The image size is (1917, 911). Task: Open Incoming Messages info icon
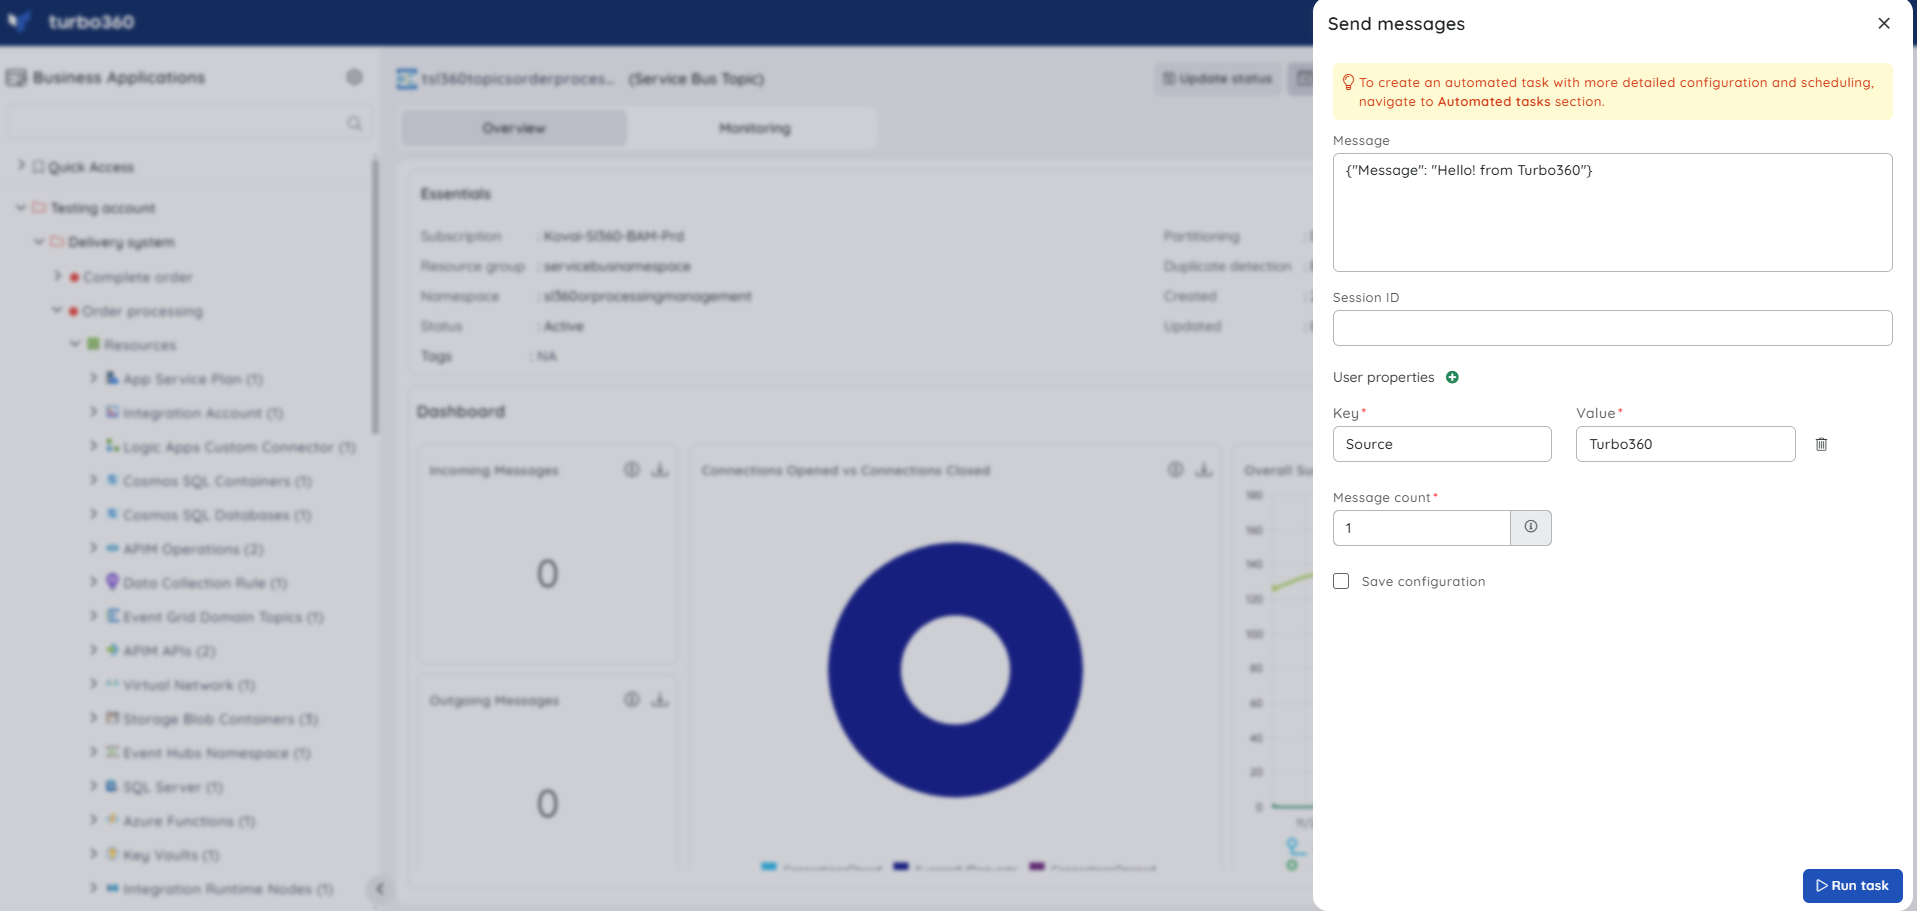tap(632, 469)
